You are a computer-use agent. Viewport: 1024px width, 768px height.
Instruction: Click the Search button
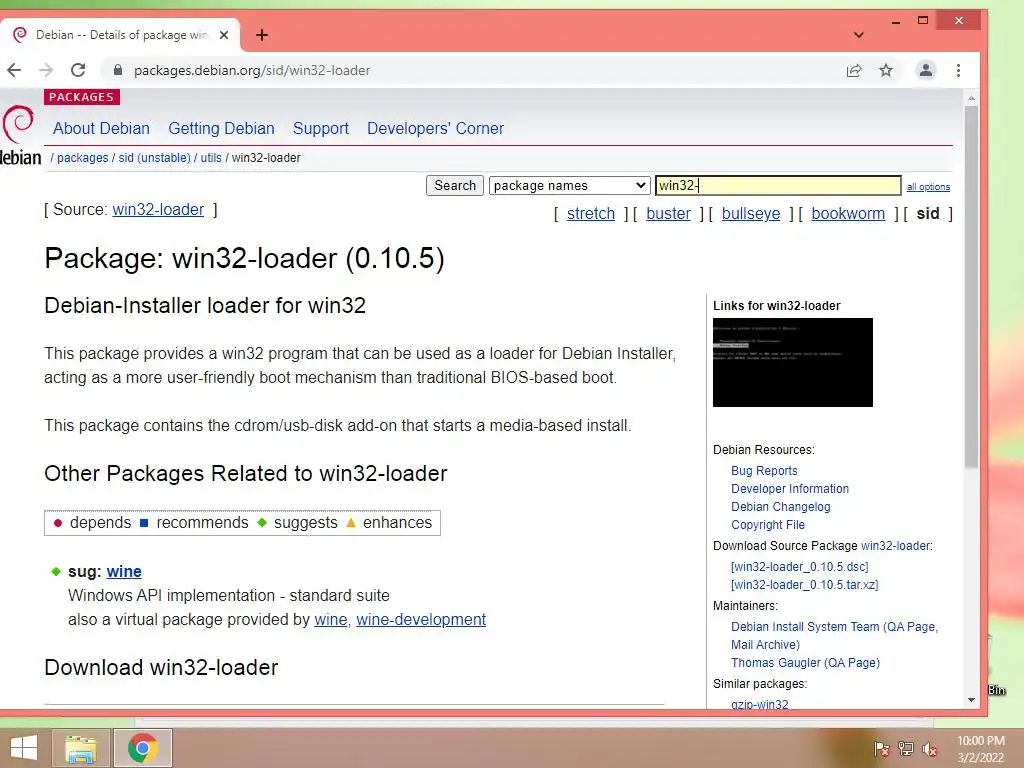pyautogui.click(x=455, y=185)
